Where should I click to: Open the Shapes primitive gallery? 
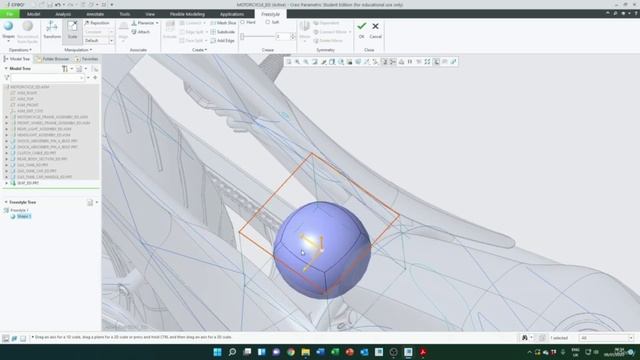8,31
